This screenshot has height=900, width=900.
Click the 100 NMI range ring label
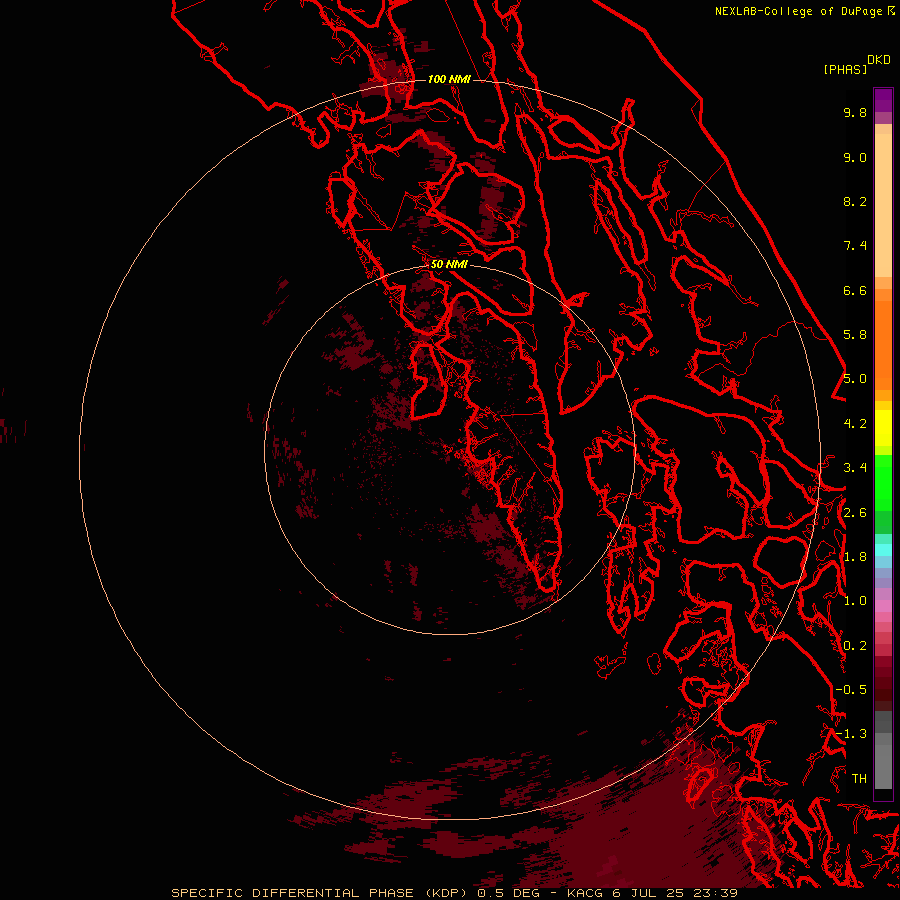click(449, 79)
